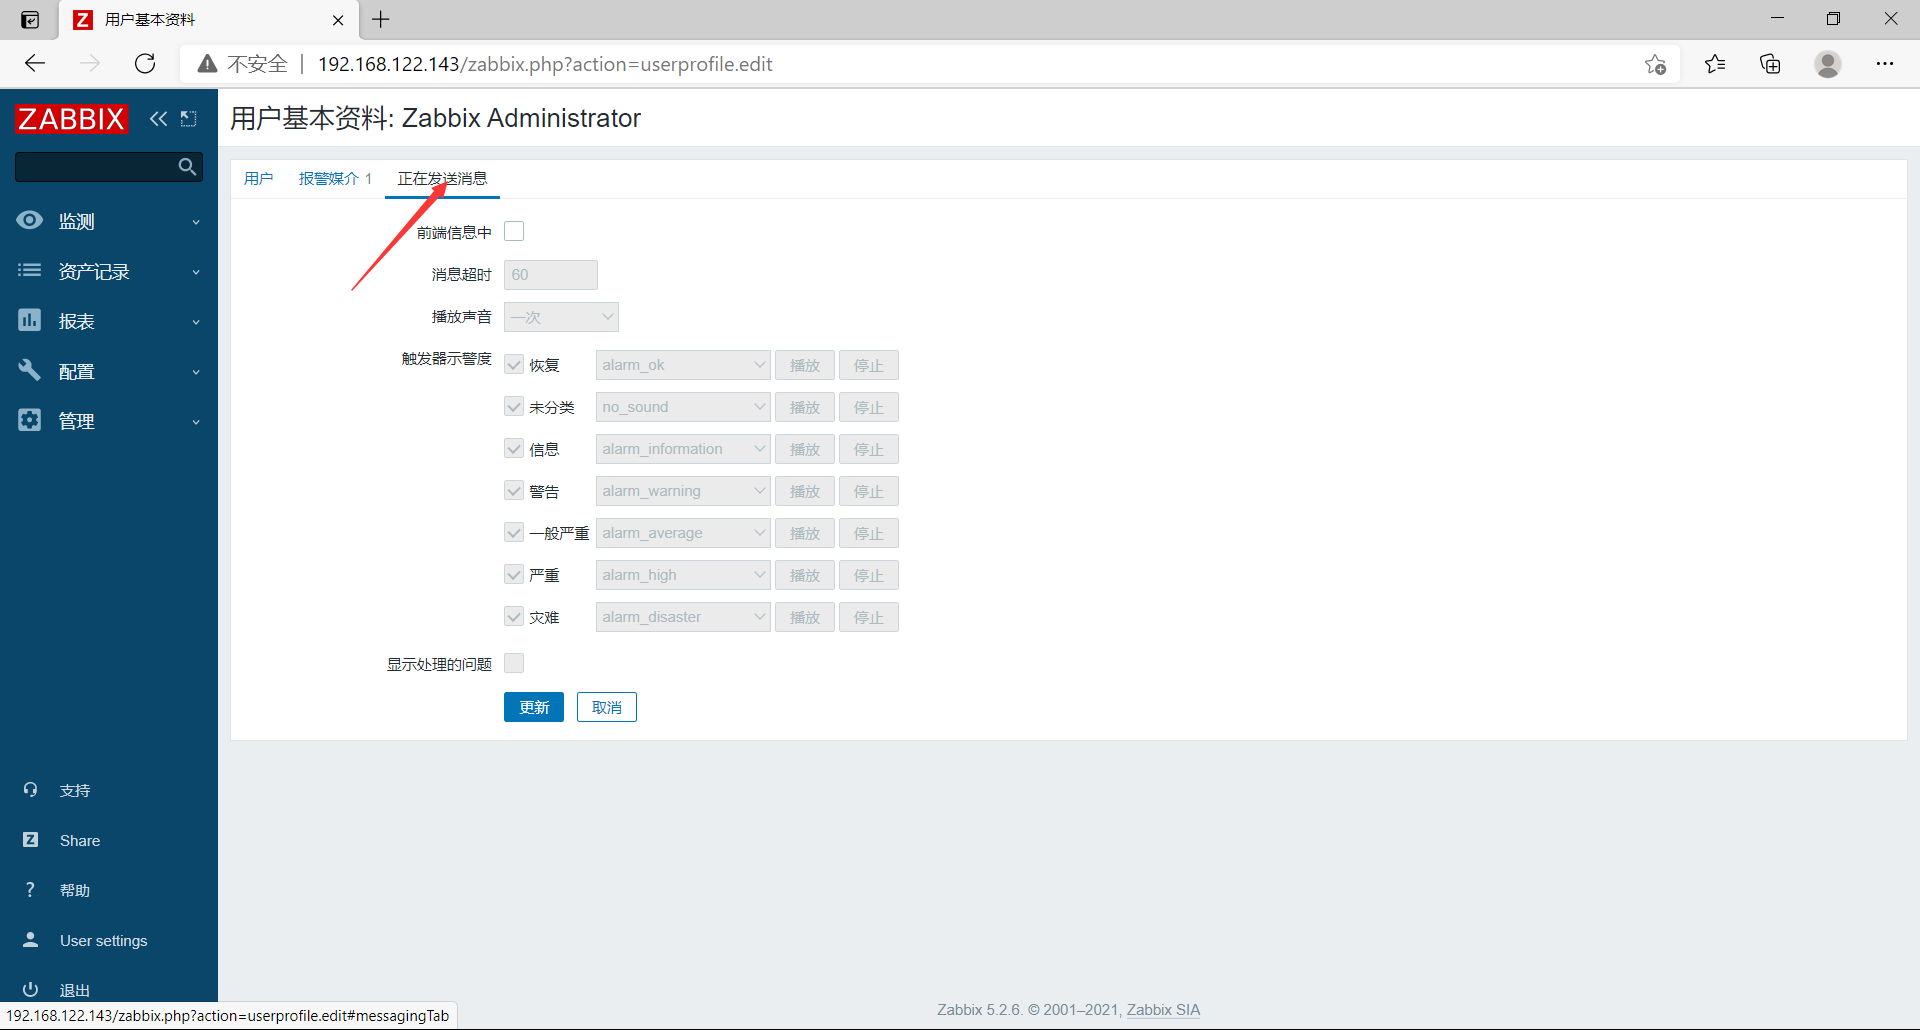Expand the 监测 menu chevron
1920x1030 pixels.
[196, 222]
